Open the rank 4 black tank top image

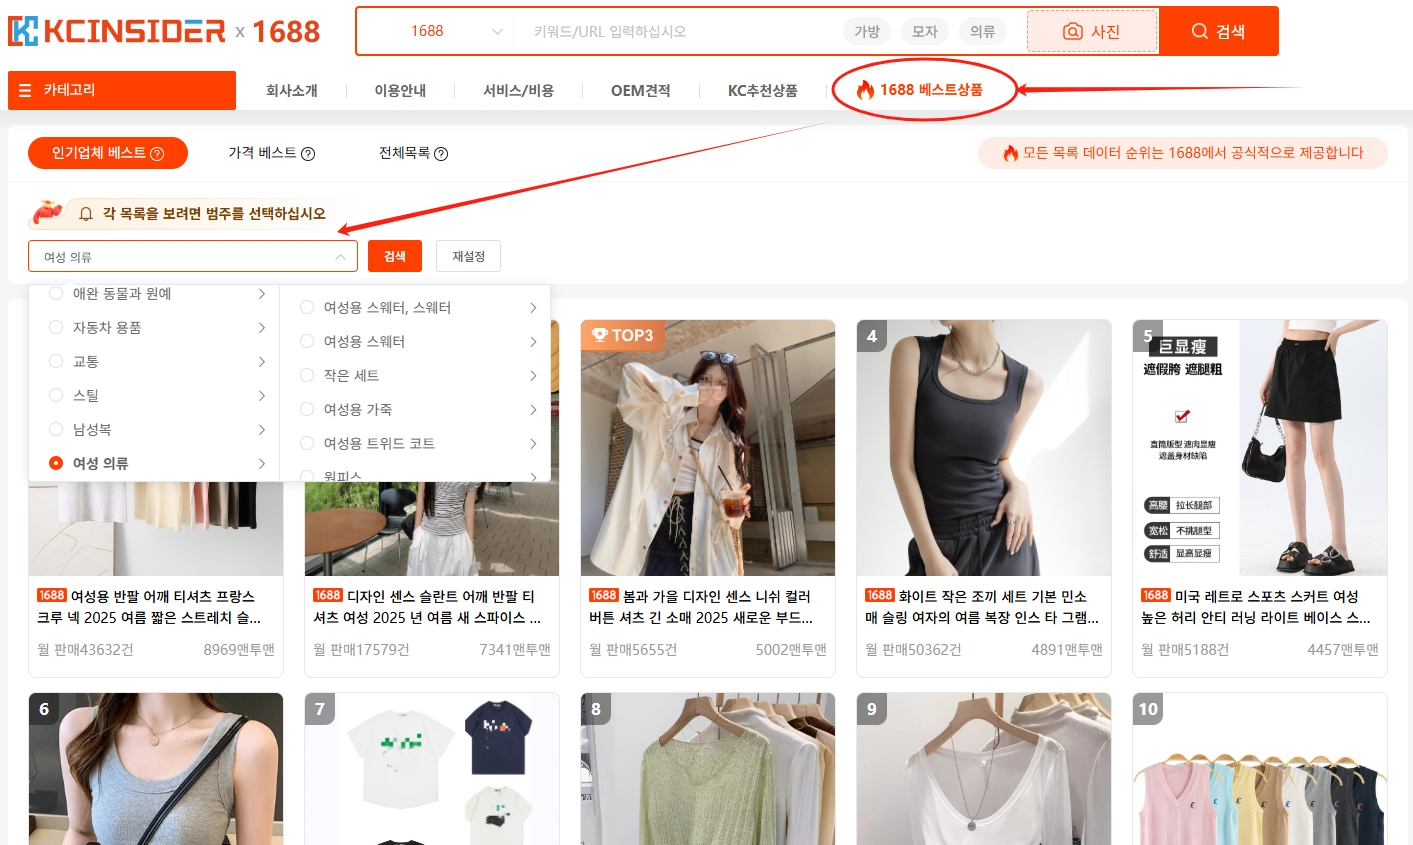click(x=984, y=448)
